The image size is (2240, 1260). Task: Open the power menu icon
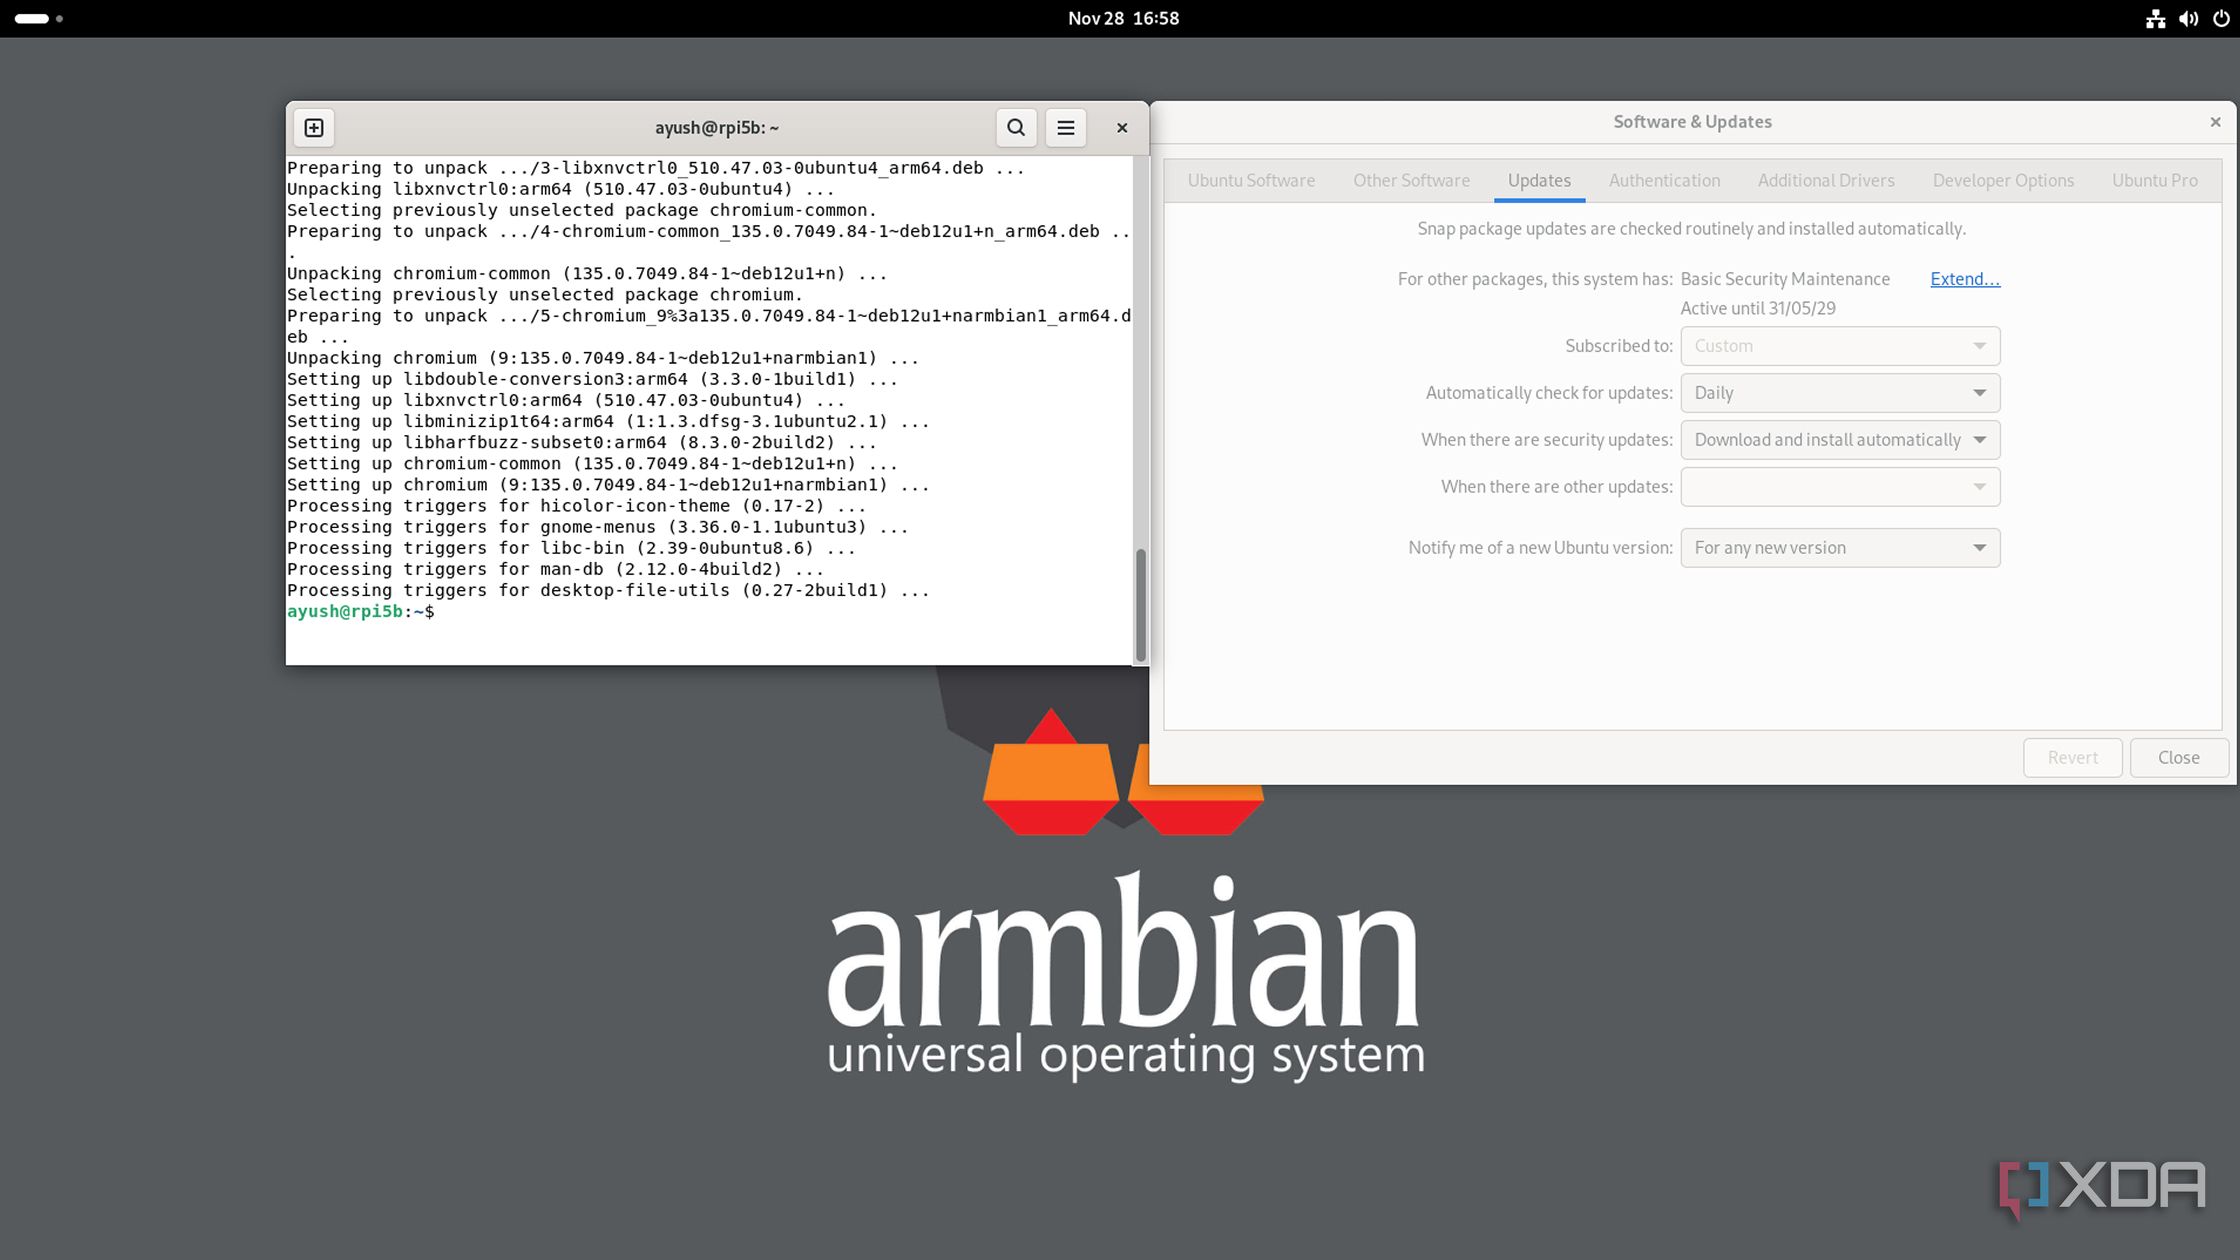click(2221, 18)
